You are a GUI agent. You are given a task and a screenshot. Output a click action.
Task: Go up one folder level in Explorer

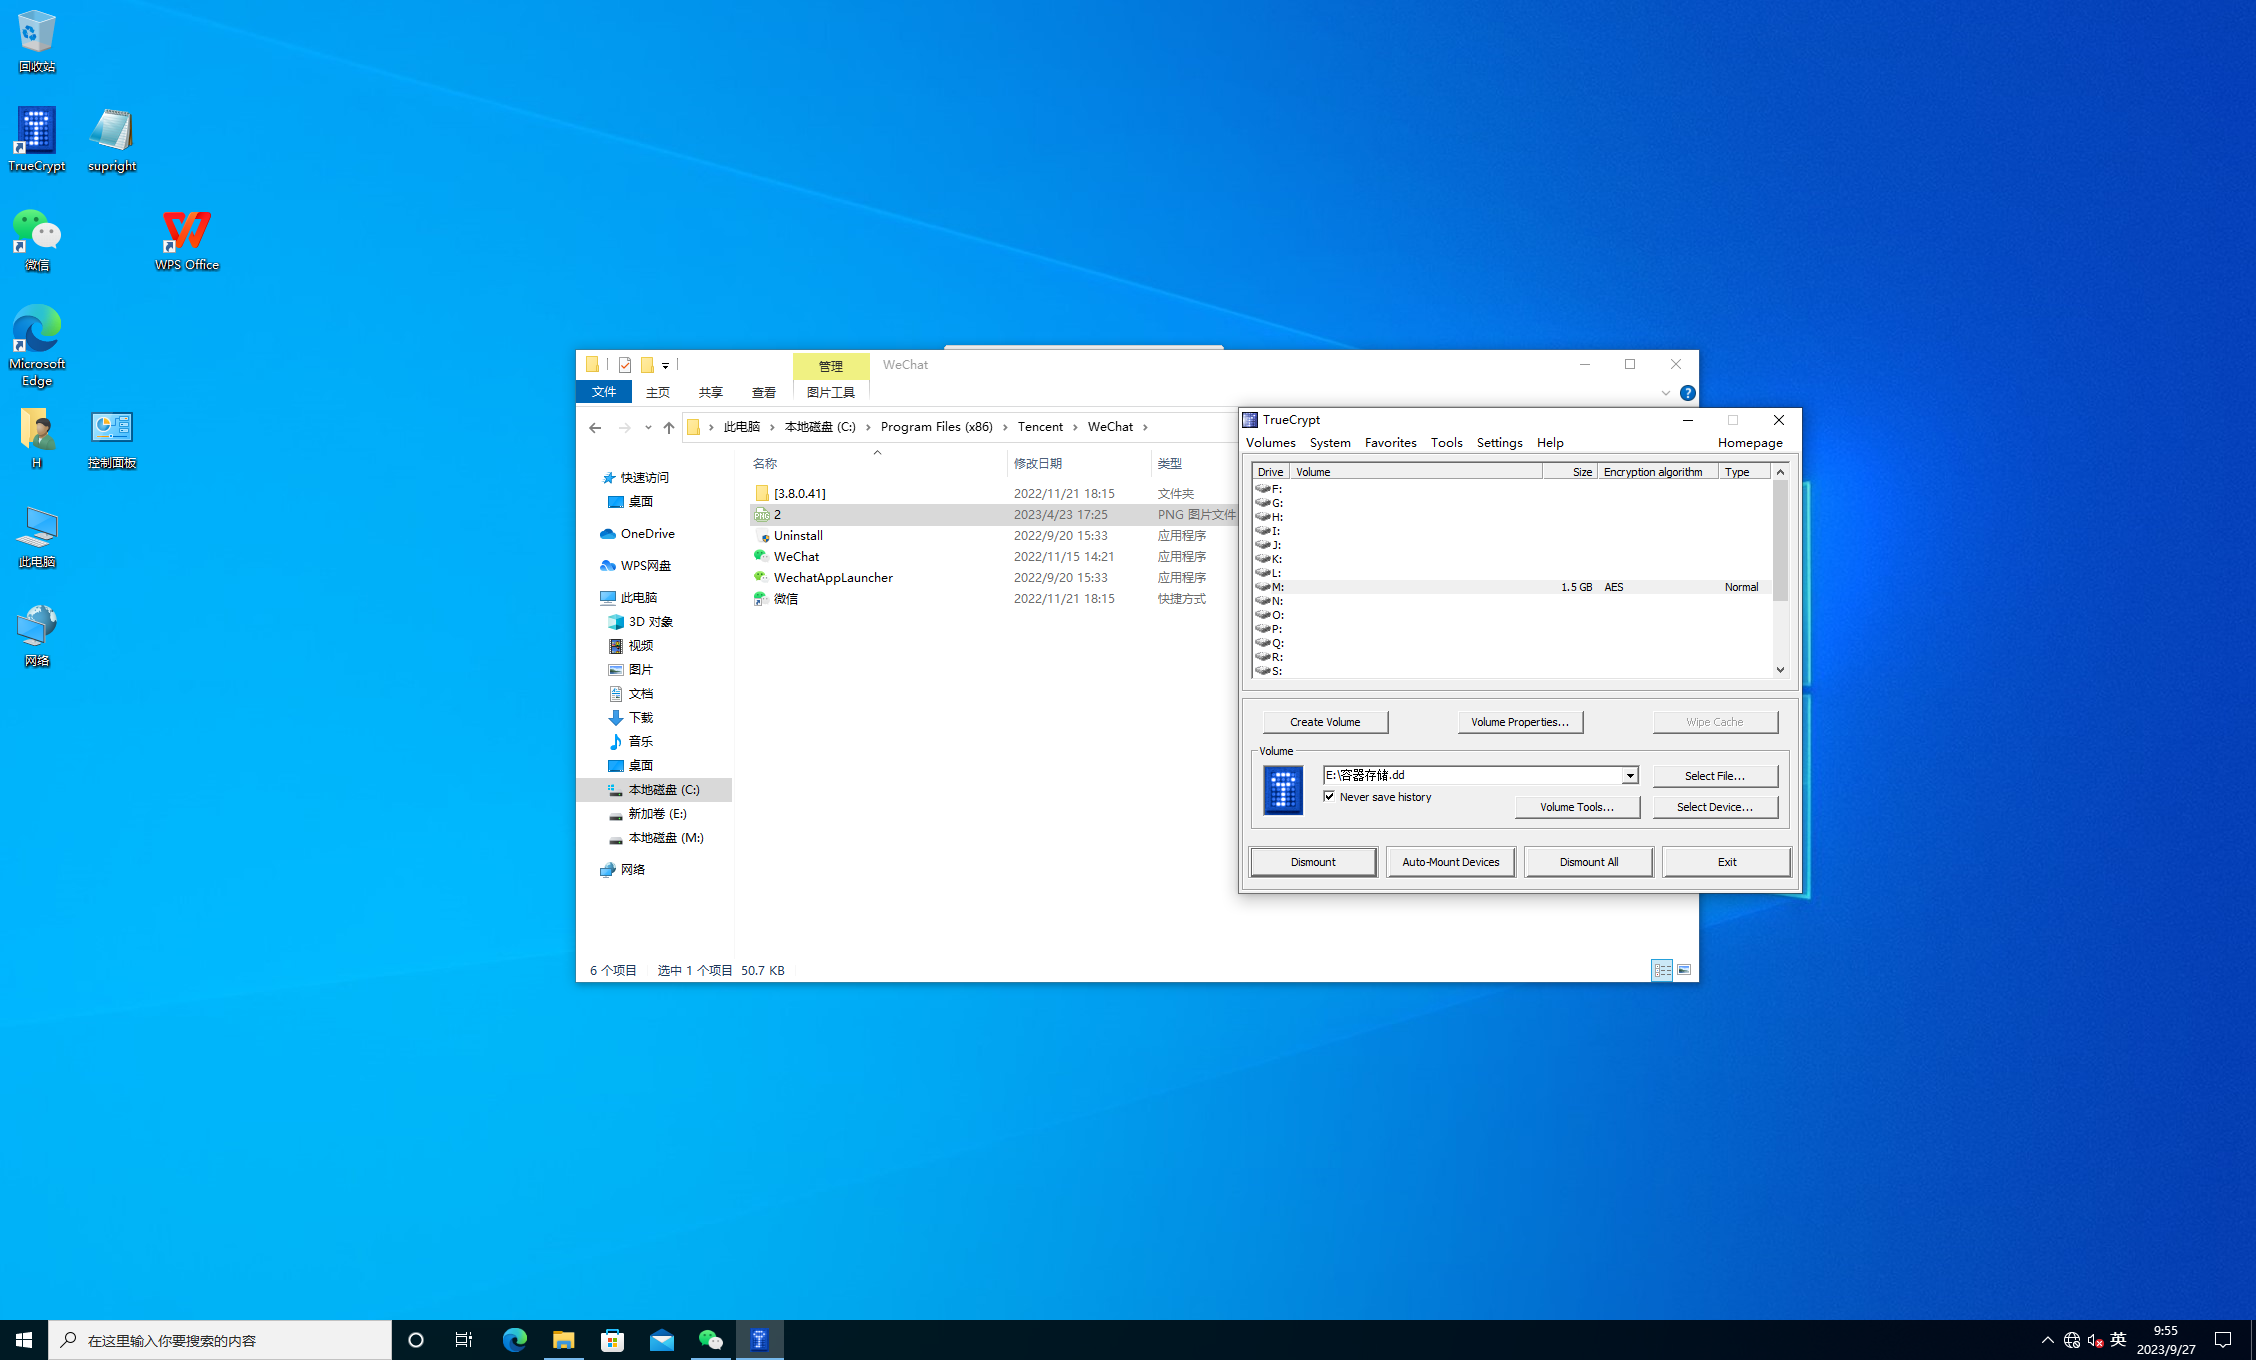669,428
